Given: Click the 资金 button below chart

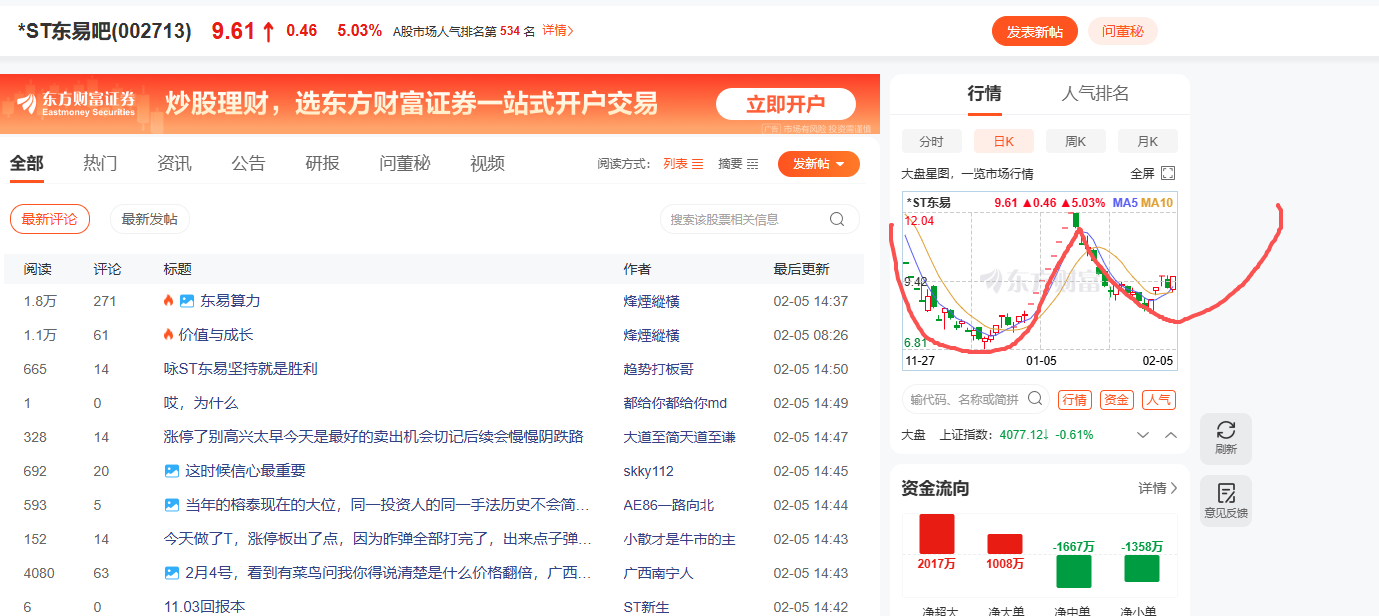Looking at the screenshot, I should click(x=1117, y=400).
